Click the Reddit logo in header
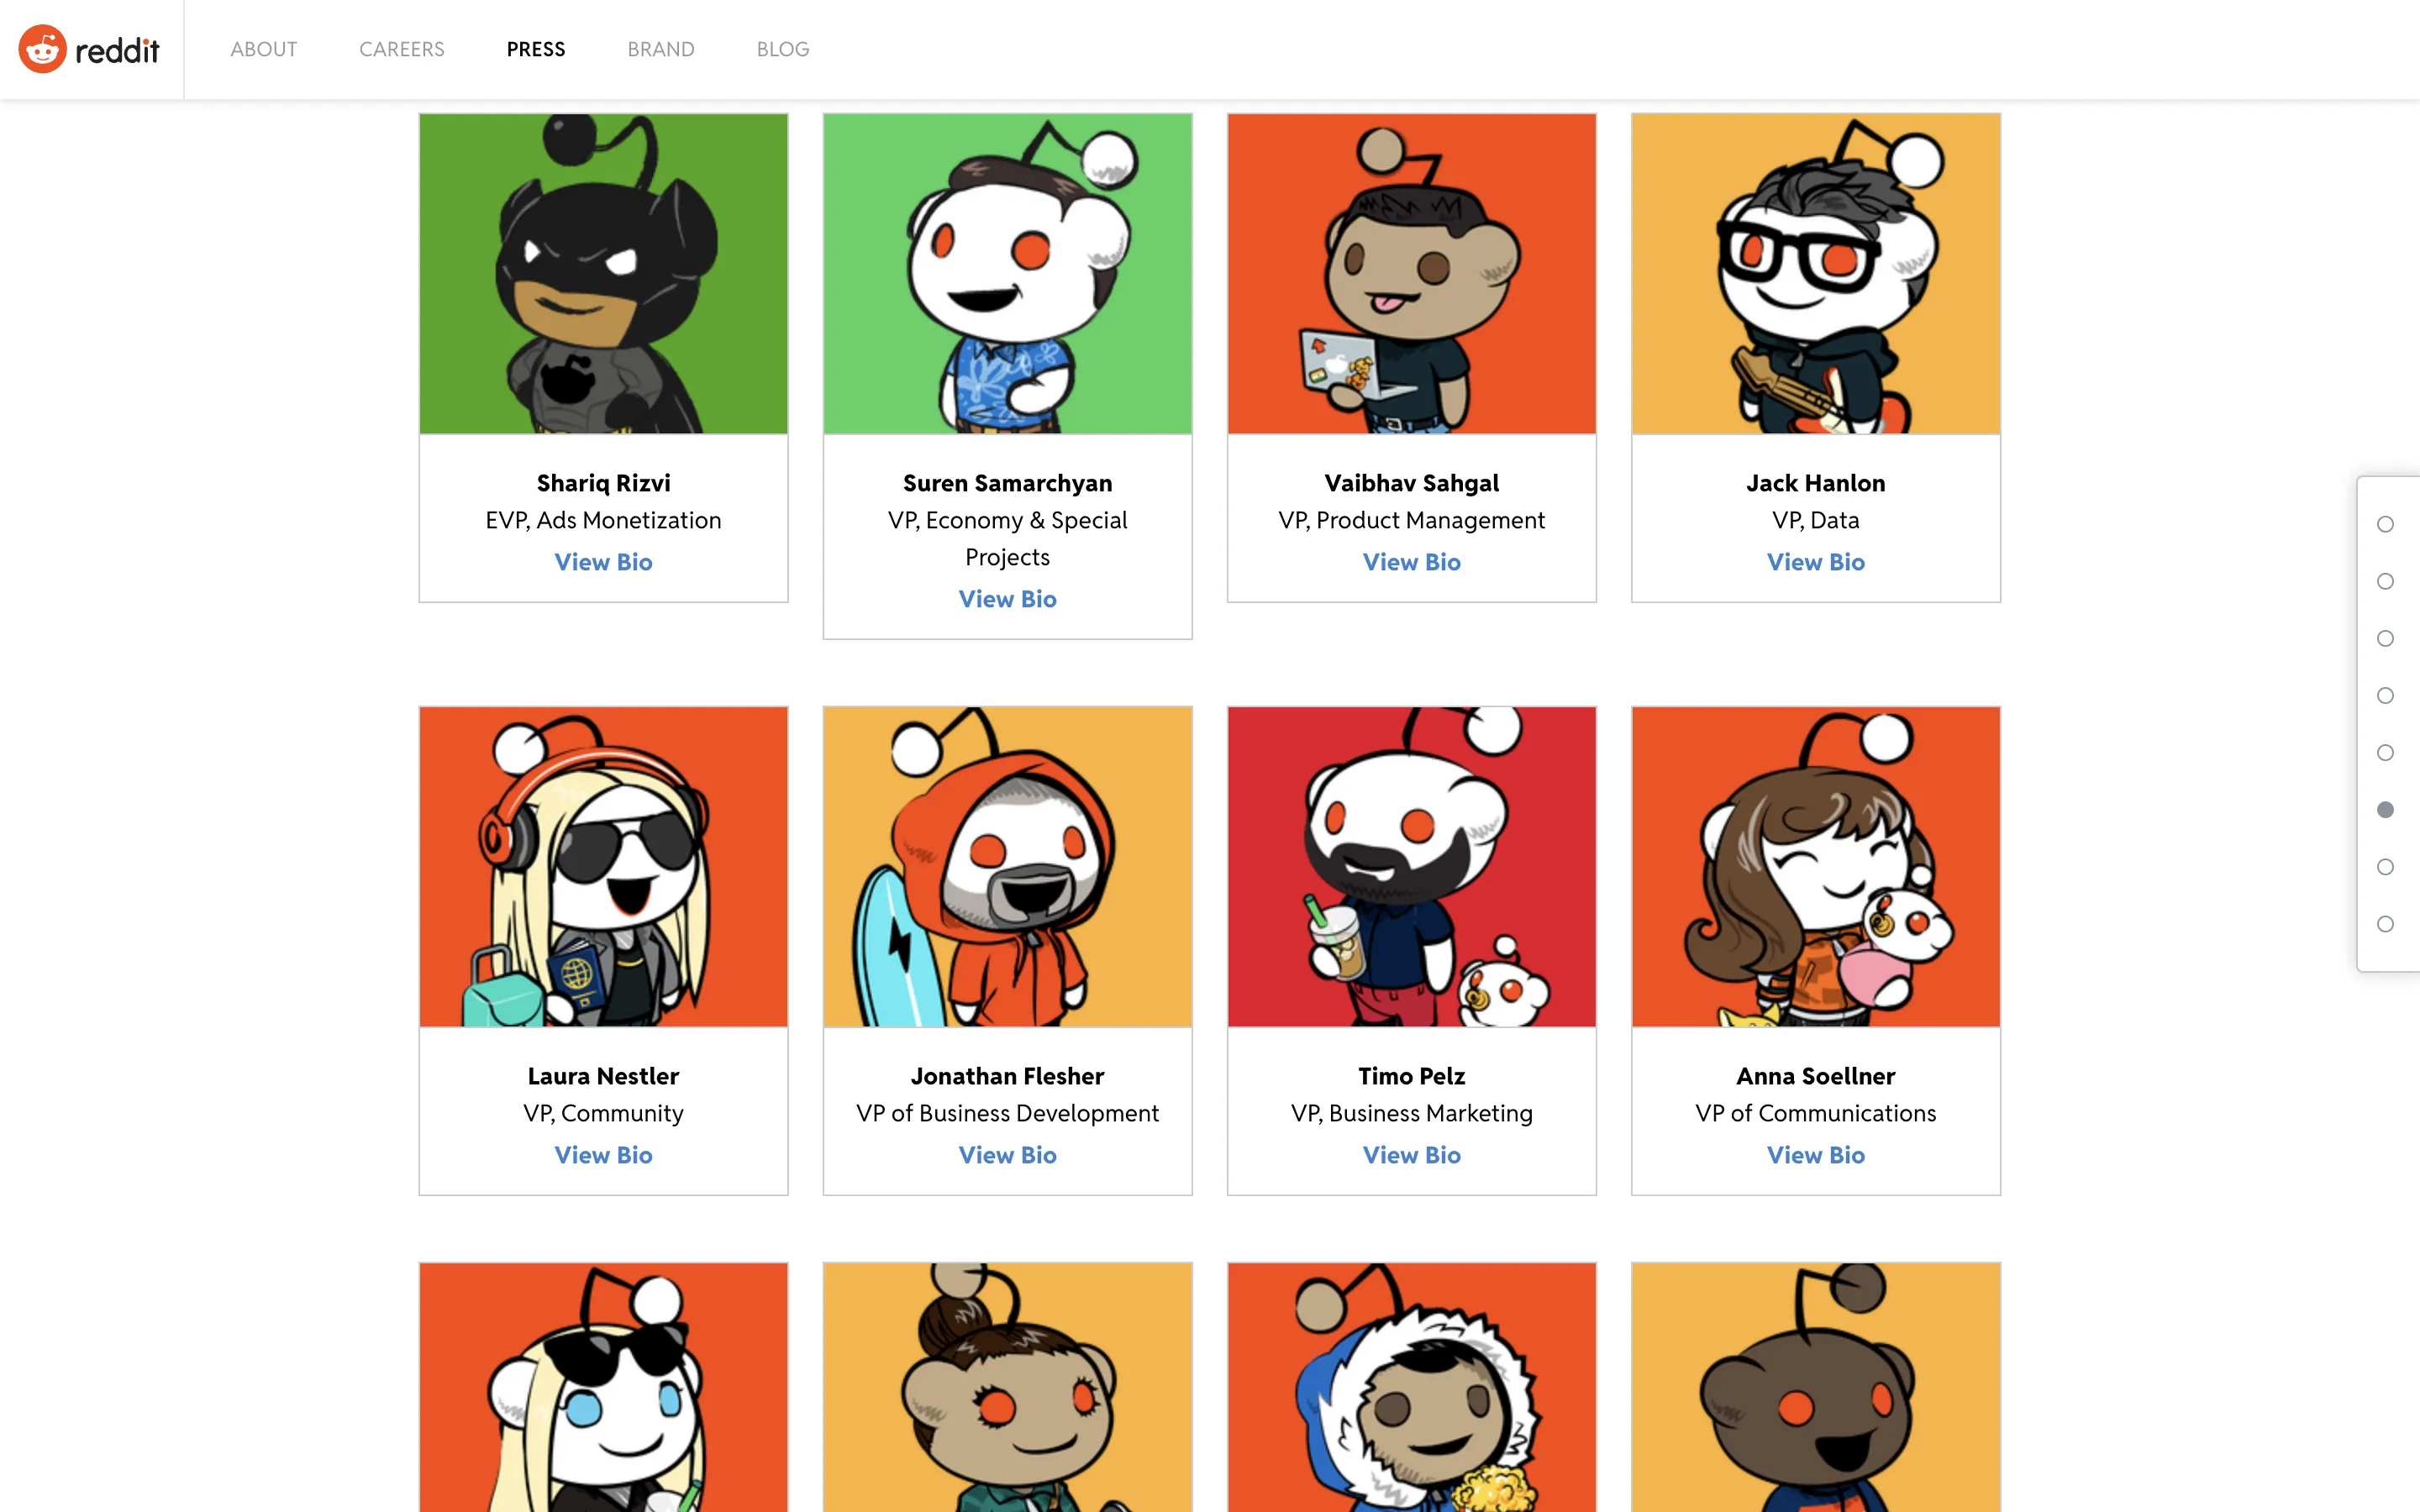This screenshot has height=1512, width=2420. click(x=89, y=49)
